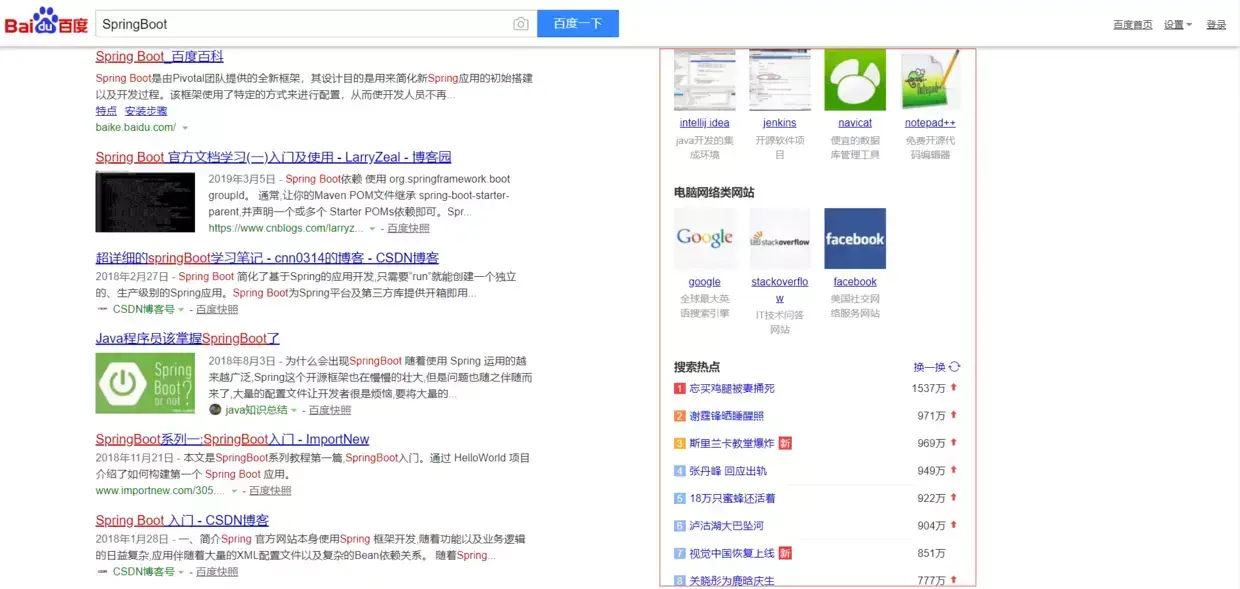Click the stackoverflow text link
Image resolution: width=1240 pixels, height=589 pixels.
780,290
